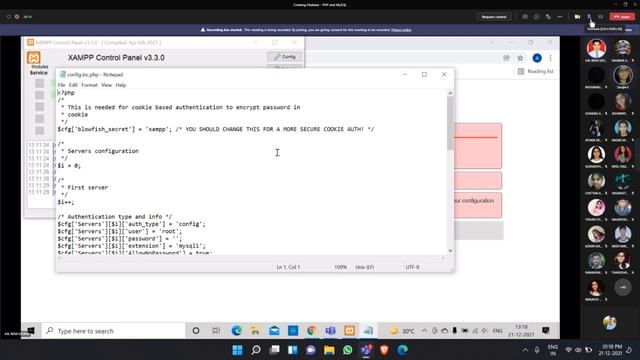Image resolution: width=640 pixels, height=360 pixels.
Task: Click the red Leave button
Action: tap(622, 17)
